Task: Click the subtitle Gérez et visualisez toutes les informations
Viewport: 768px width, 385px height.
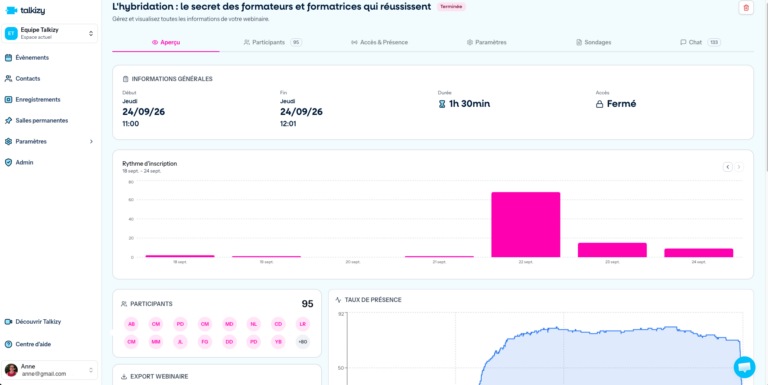Action: coord(191,19)
